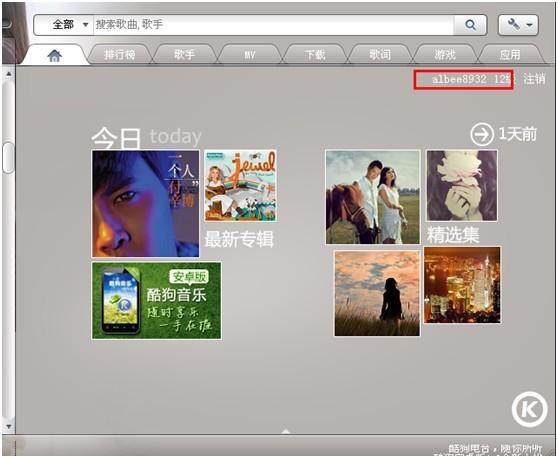
Task: Click the magnifier search icon
Action: [x=470, y=25]
